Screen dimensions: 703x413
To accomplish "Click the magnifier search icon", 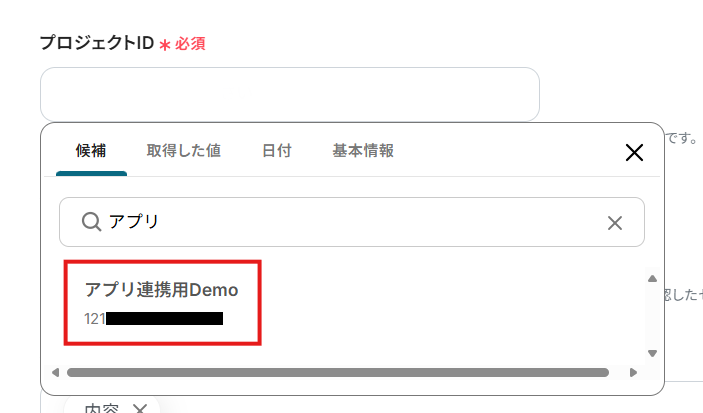I will pyautogui.click(x=91, y=222).
